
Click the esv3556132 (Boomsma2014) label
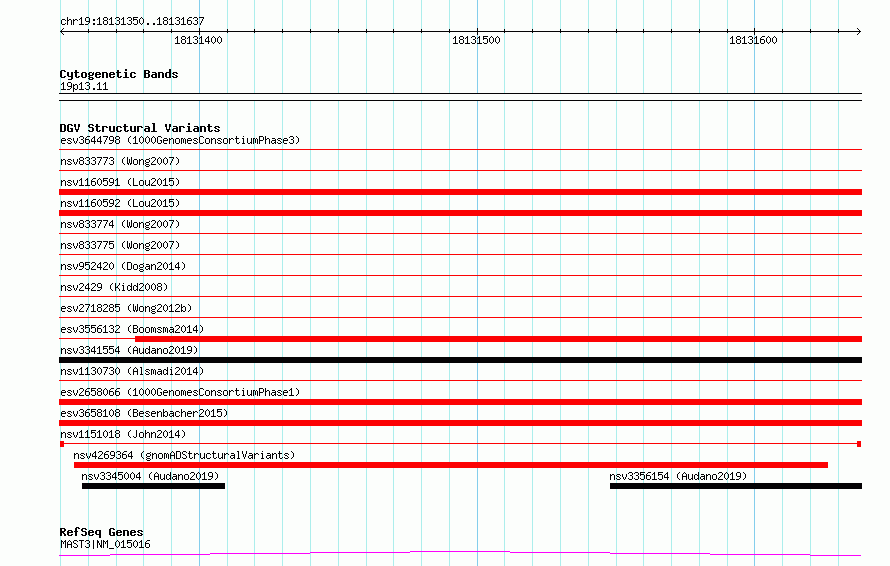132,329
